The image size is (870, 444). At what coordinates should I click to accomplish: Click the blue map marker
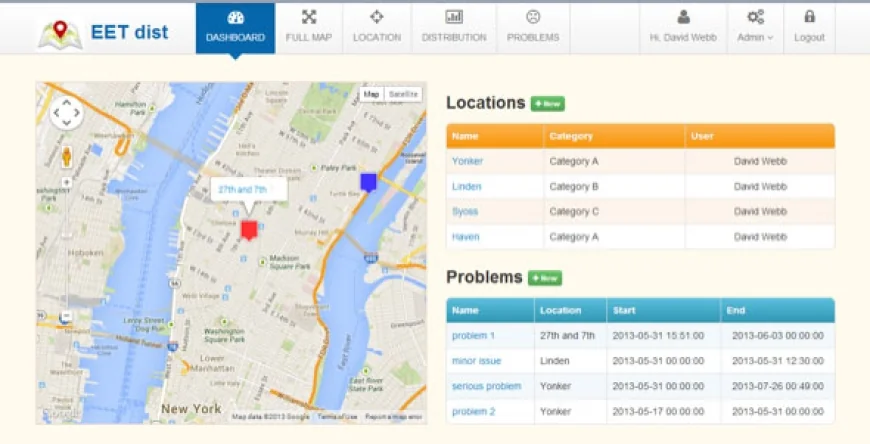[x=368, y=181]
